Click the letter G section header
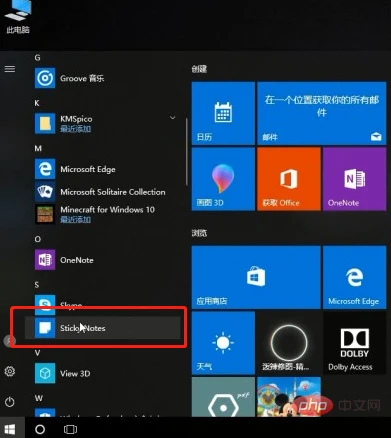Image resolution: width=391 pixels, height=438 pixels. [x=37, y=58]
